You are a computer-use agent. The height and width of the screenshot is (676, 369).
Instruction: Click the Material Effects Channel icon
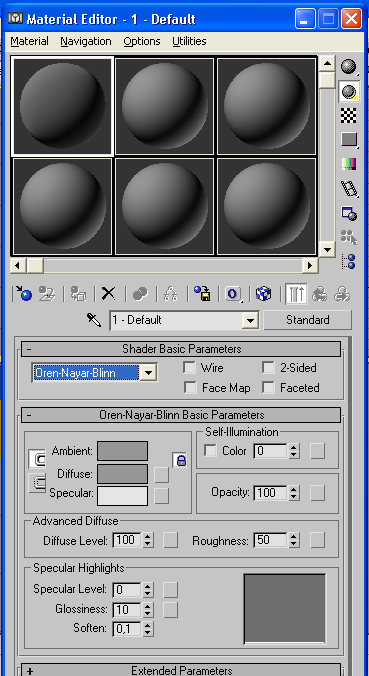(x=233, y=294)
